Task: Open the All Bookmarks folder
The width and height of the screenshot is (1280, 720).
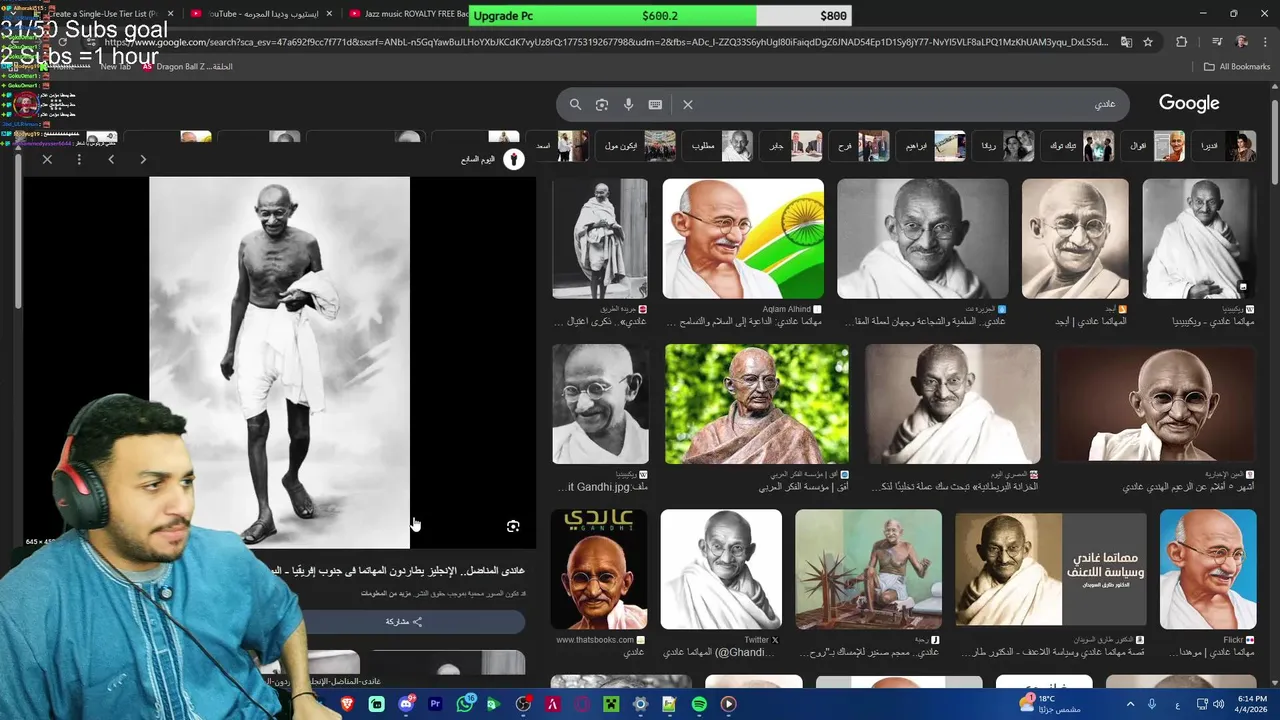Action: pyautogui.click(x=1237, y=66)
